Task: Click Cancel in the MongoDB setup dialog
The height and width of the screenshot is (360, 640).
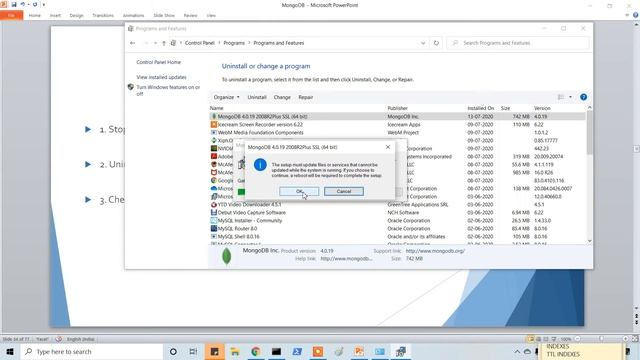Action: 344,191
